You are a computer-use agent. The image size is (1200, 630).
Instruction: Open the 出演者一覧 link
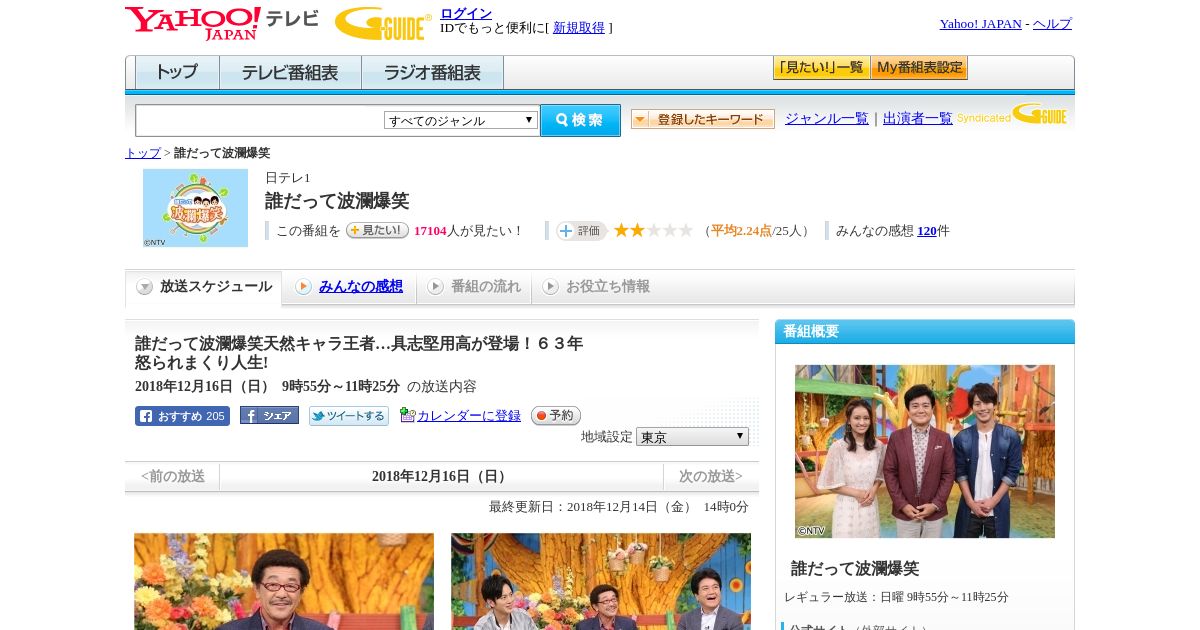917,118
